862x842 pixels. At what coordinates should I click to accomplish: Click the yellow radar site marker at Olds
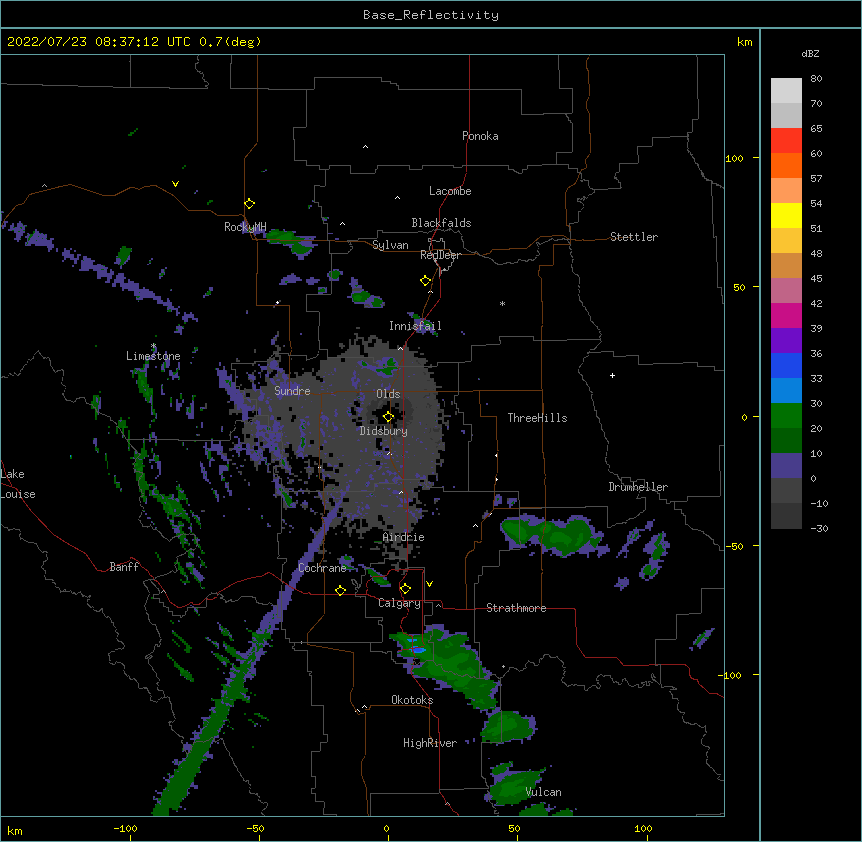point(388,416)
